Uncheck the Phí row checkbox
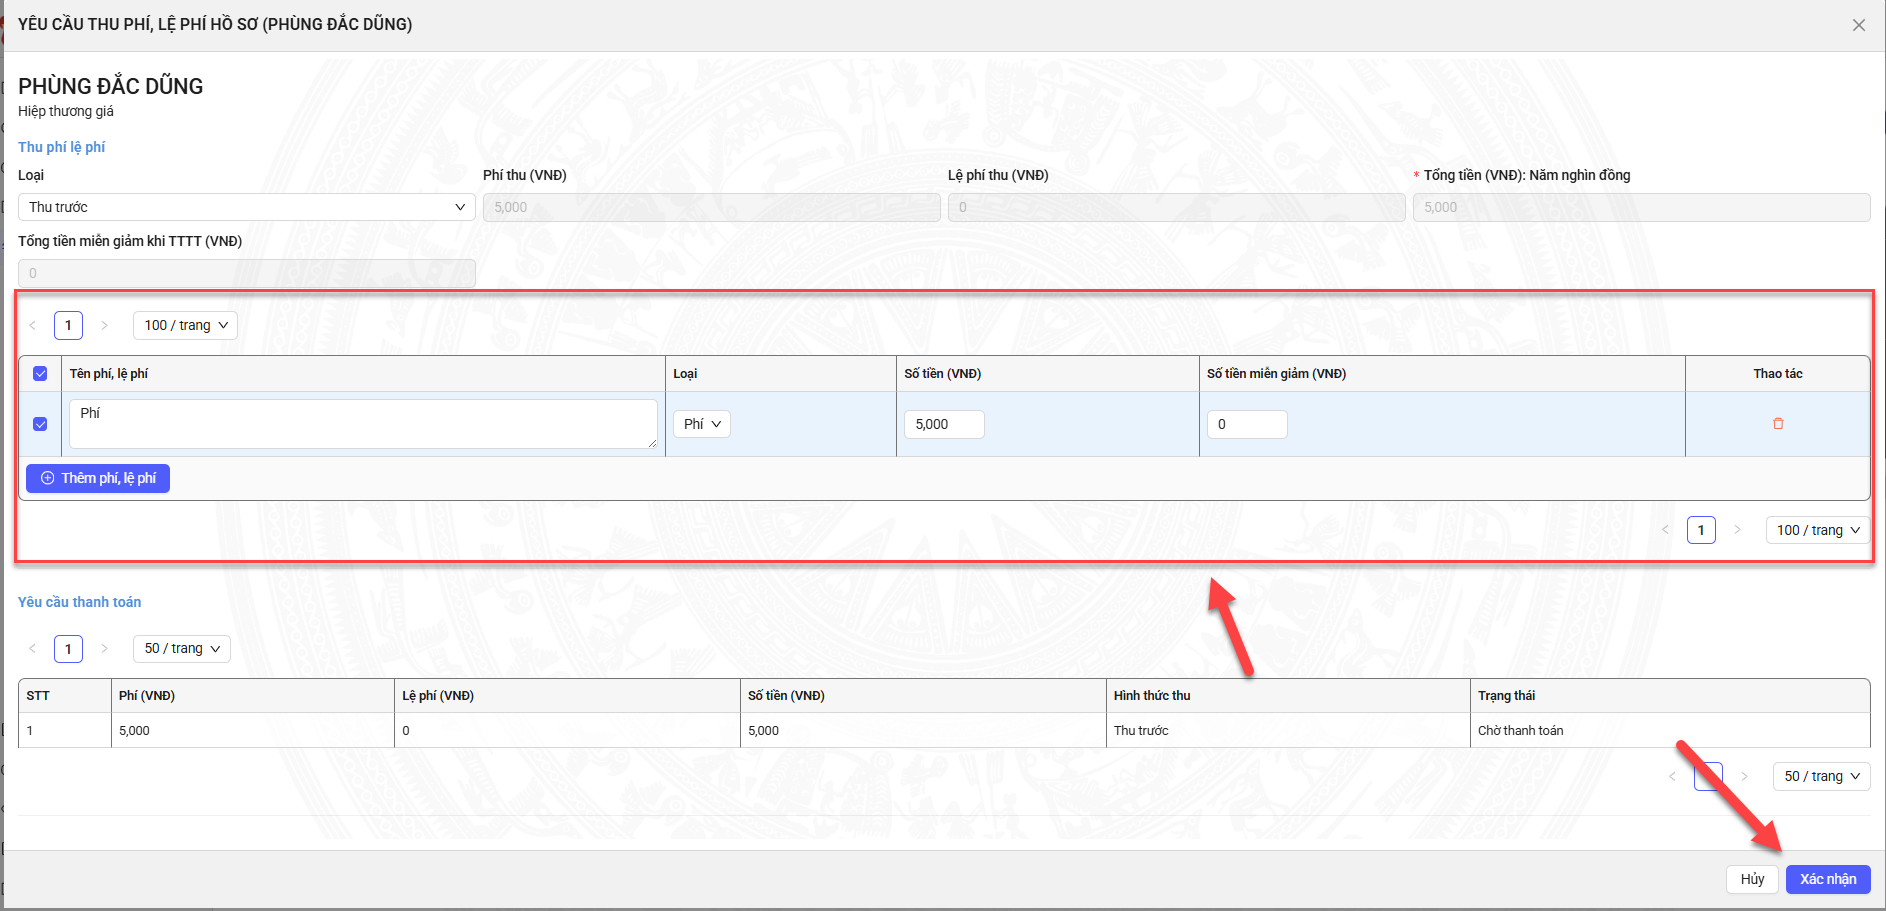This screenshot has width=1886, height=911. click(x=40, y=424)
